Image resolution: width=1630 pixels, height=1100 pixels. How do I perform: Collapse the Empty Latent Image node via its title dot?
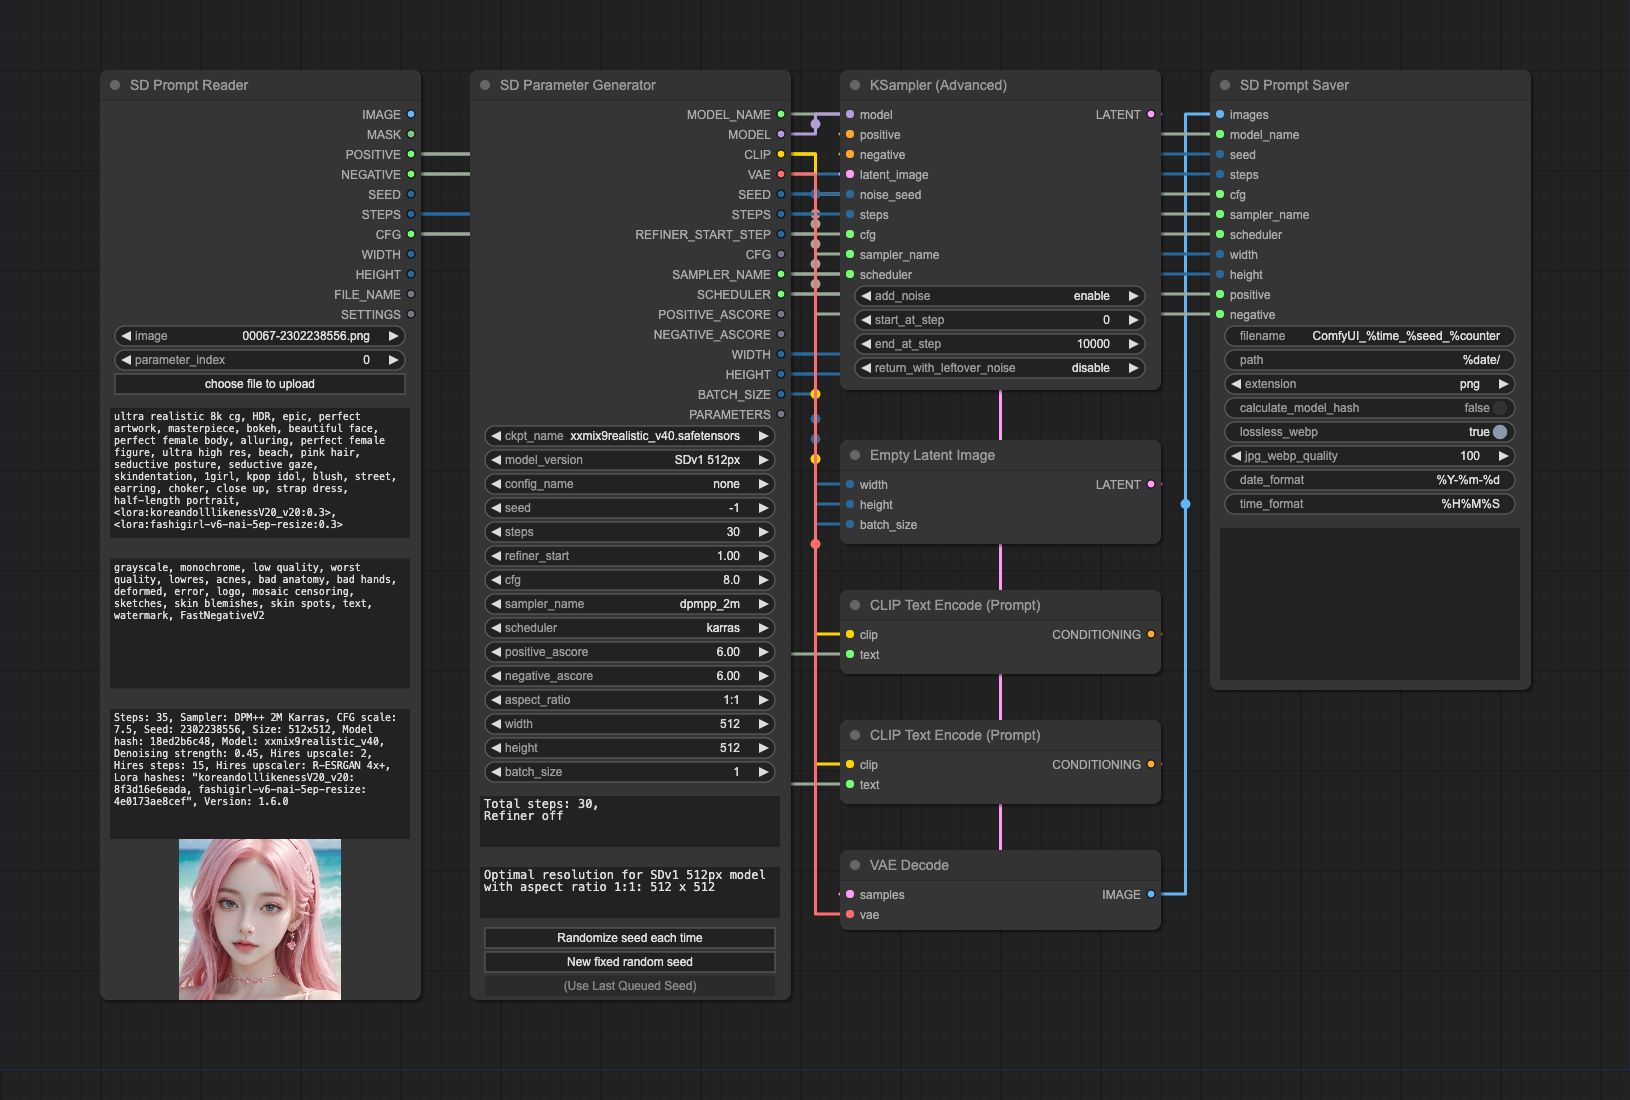tap(855, 455)
